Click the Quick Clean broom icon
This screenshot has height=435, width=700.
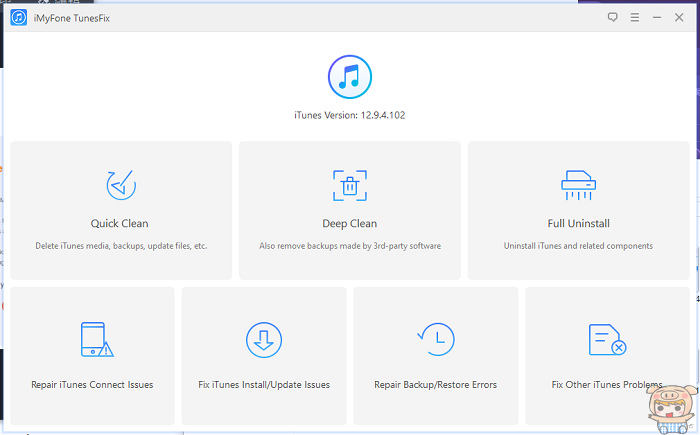tap(120, 185)
